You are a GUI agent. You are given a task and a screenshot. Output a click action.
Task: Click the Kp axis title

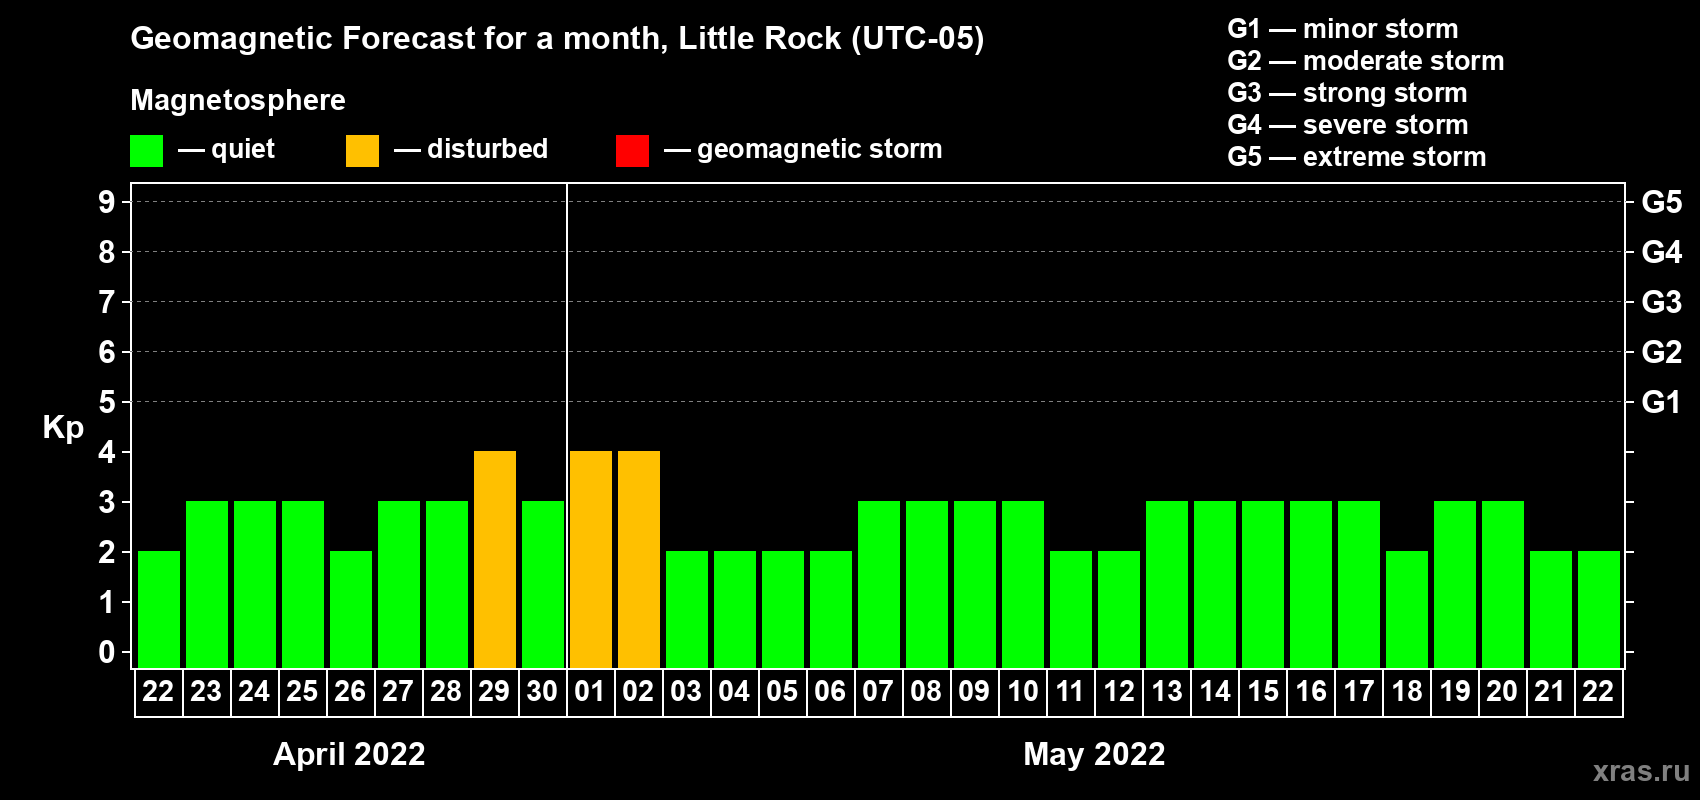(x=63, y=428)
